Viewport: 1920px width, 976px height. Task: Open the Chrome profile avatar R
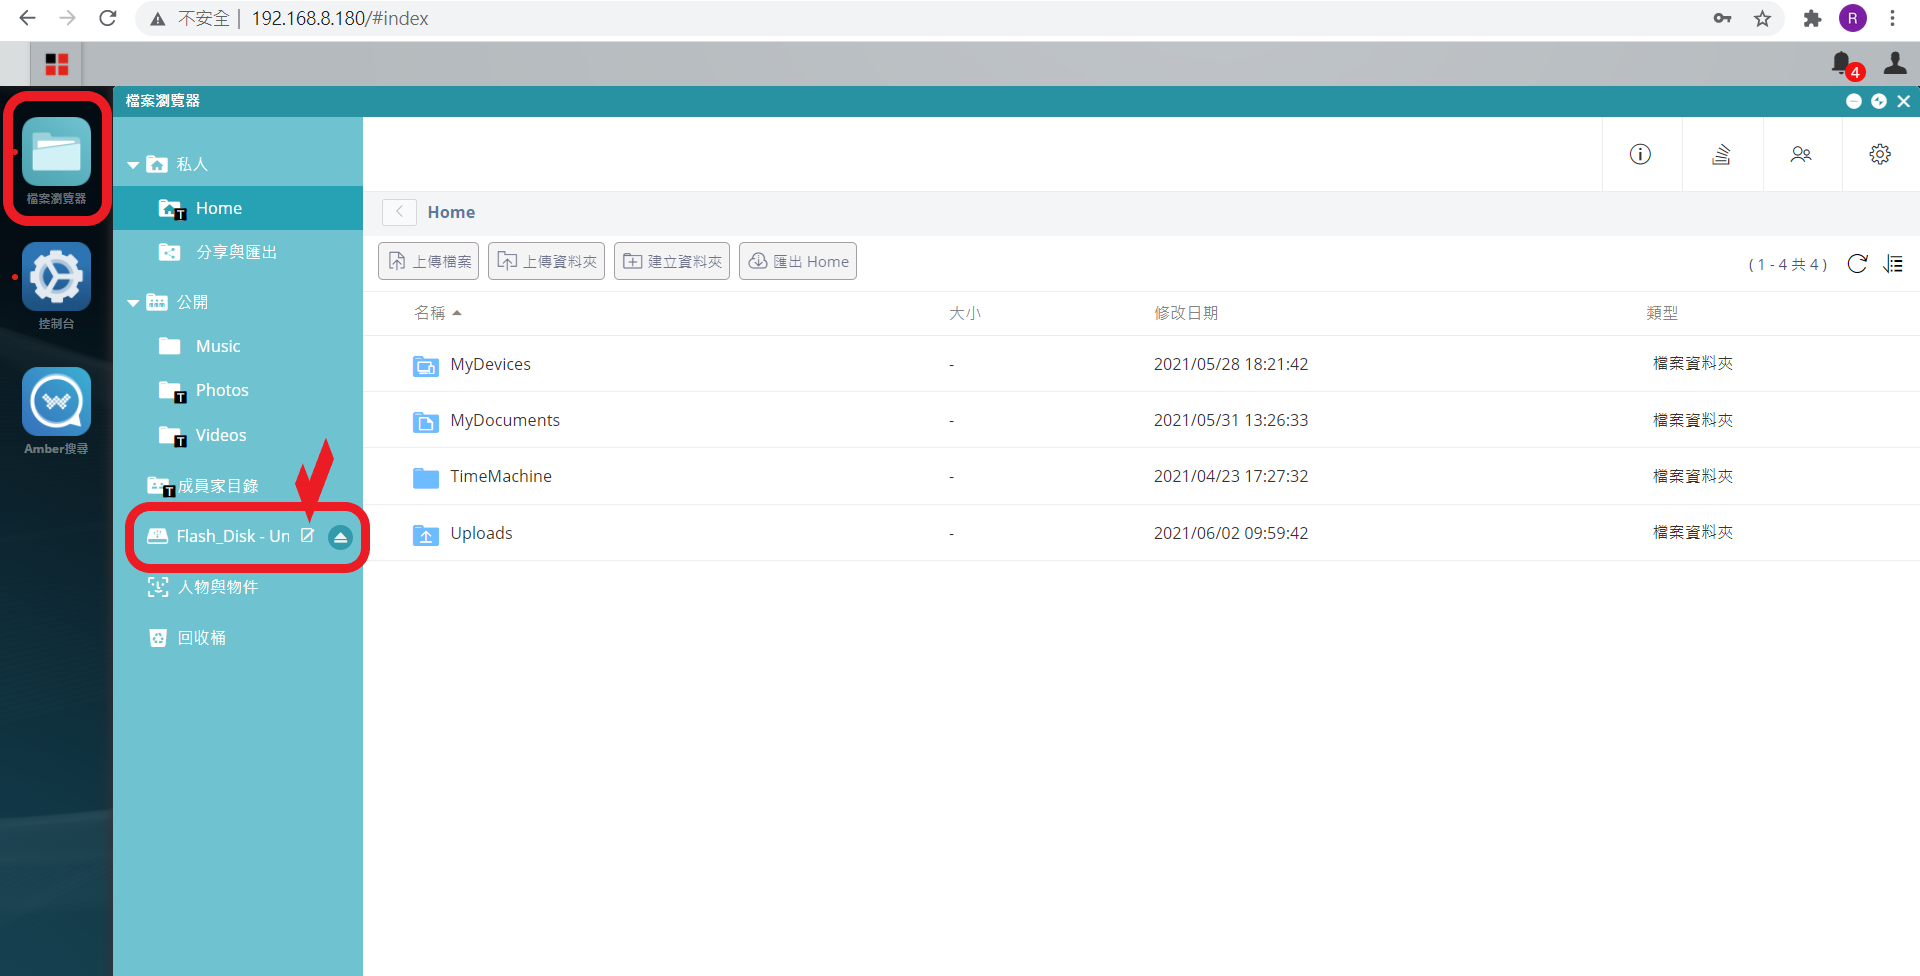tap(1853, 18)
